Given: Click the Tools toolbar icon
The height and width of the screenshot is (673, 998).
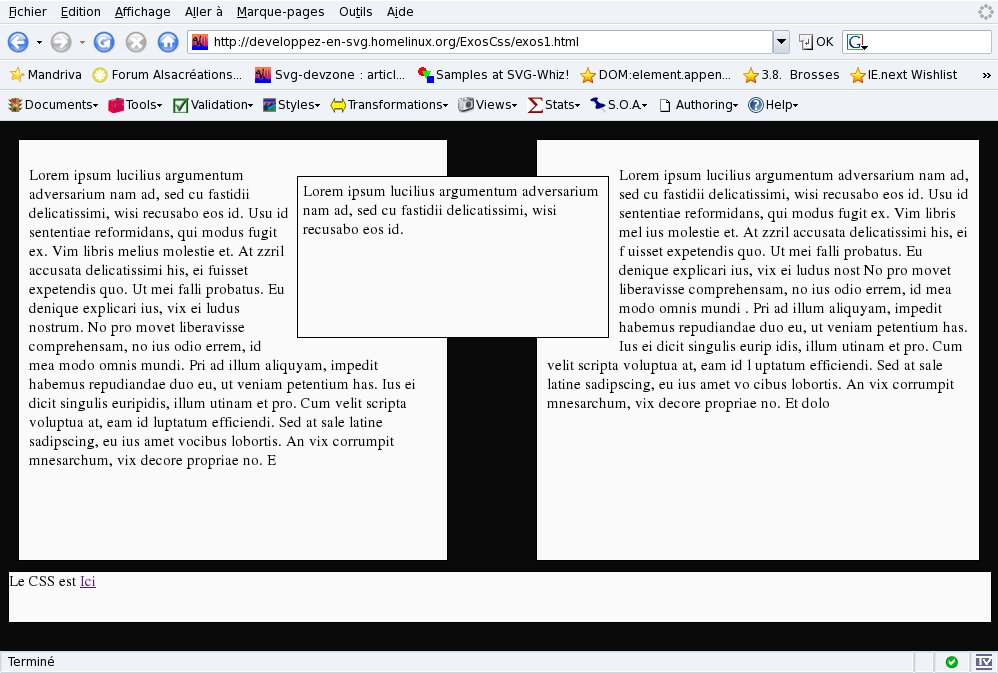Looking at the screenshot, I should [116, 105].
